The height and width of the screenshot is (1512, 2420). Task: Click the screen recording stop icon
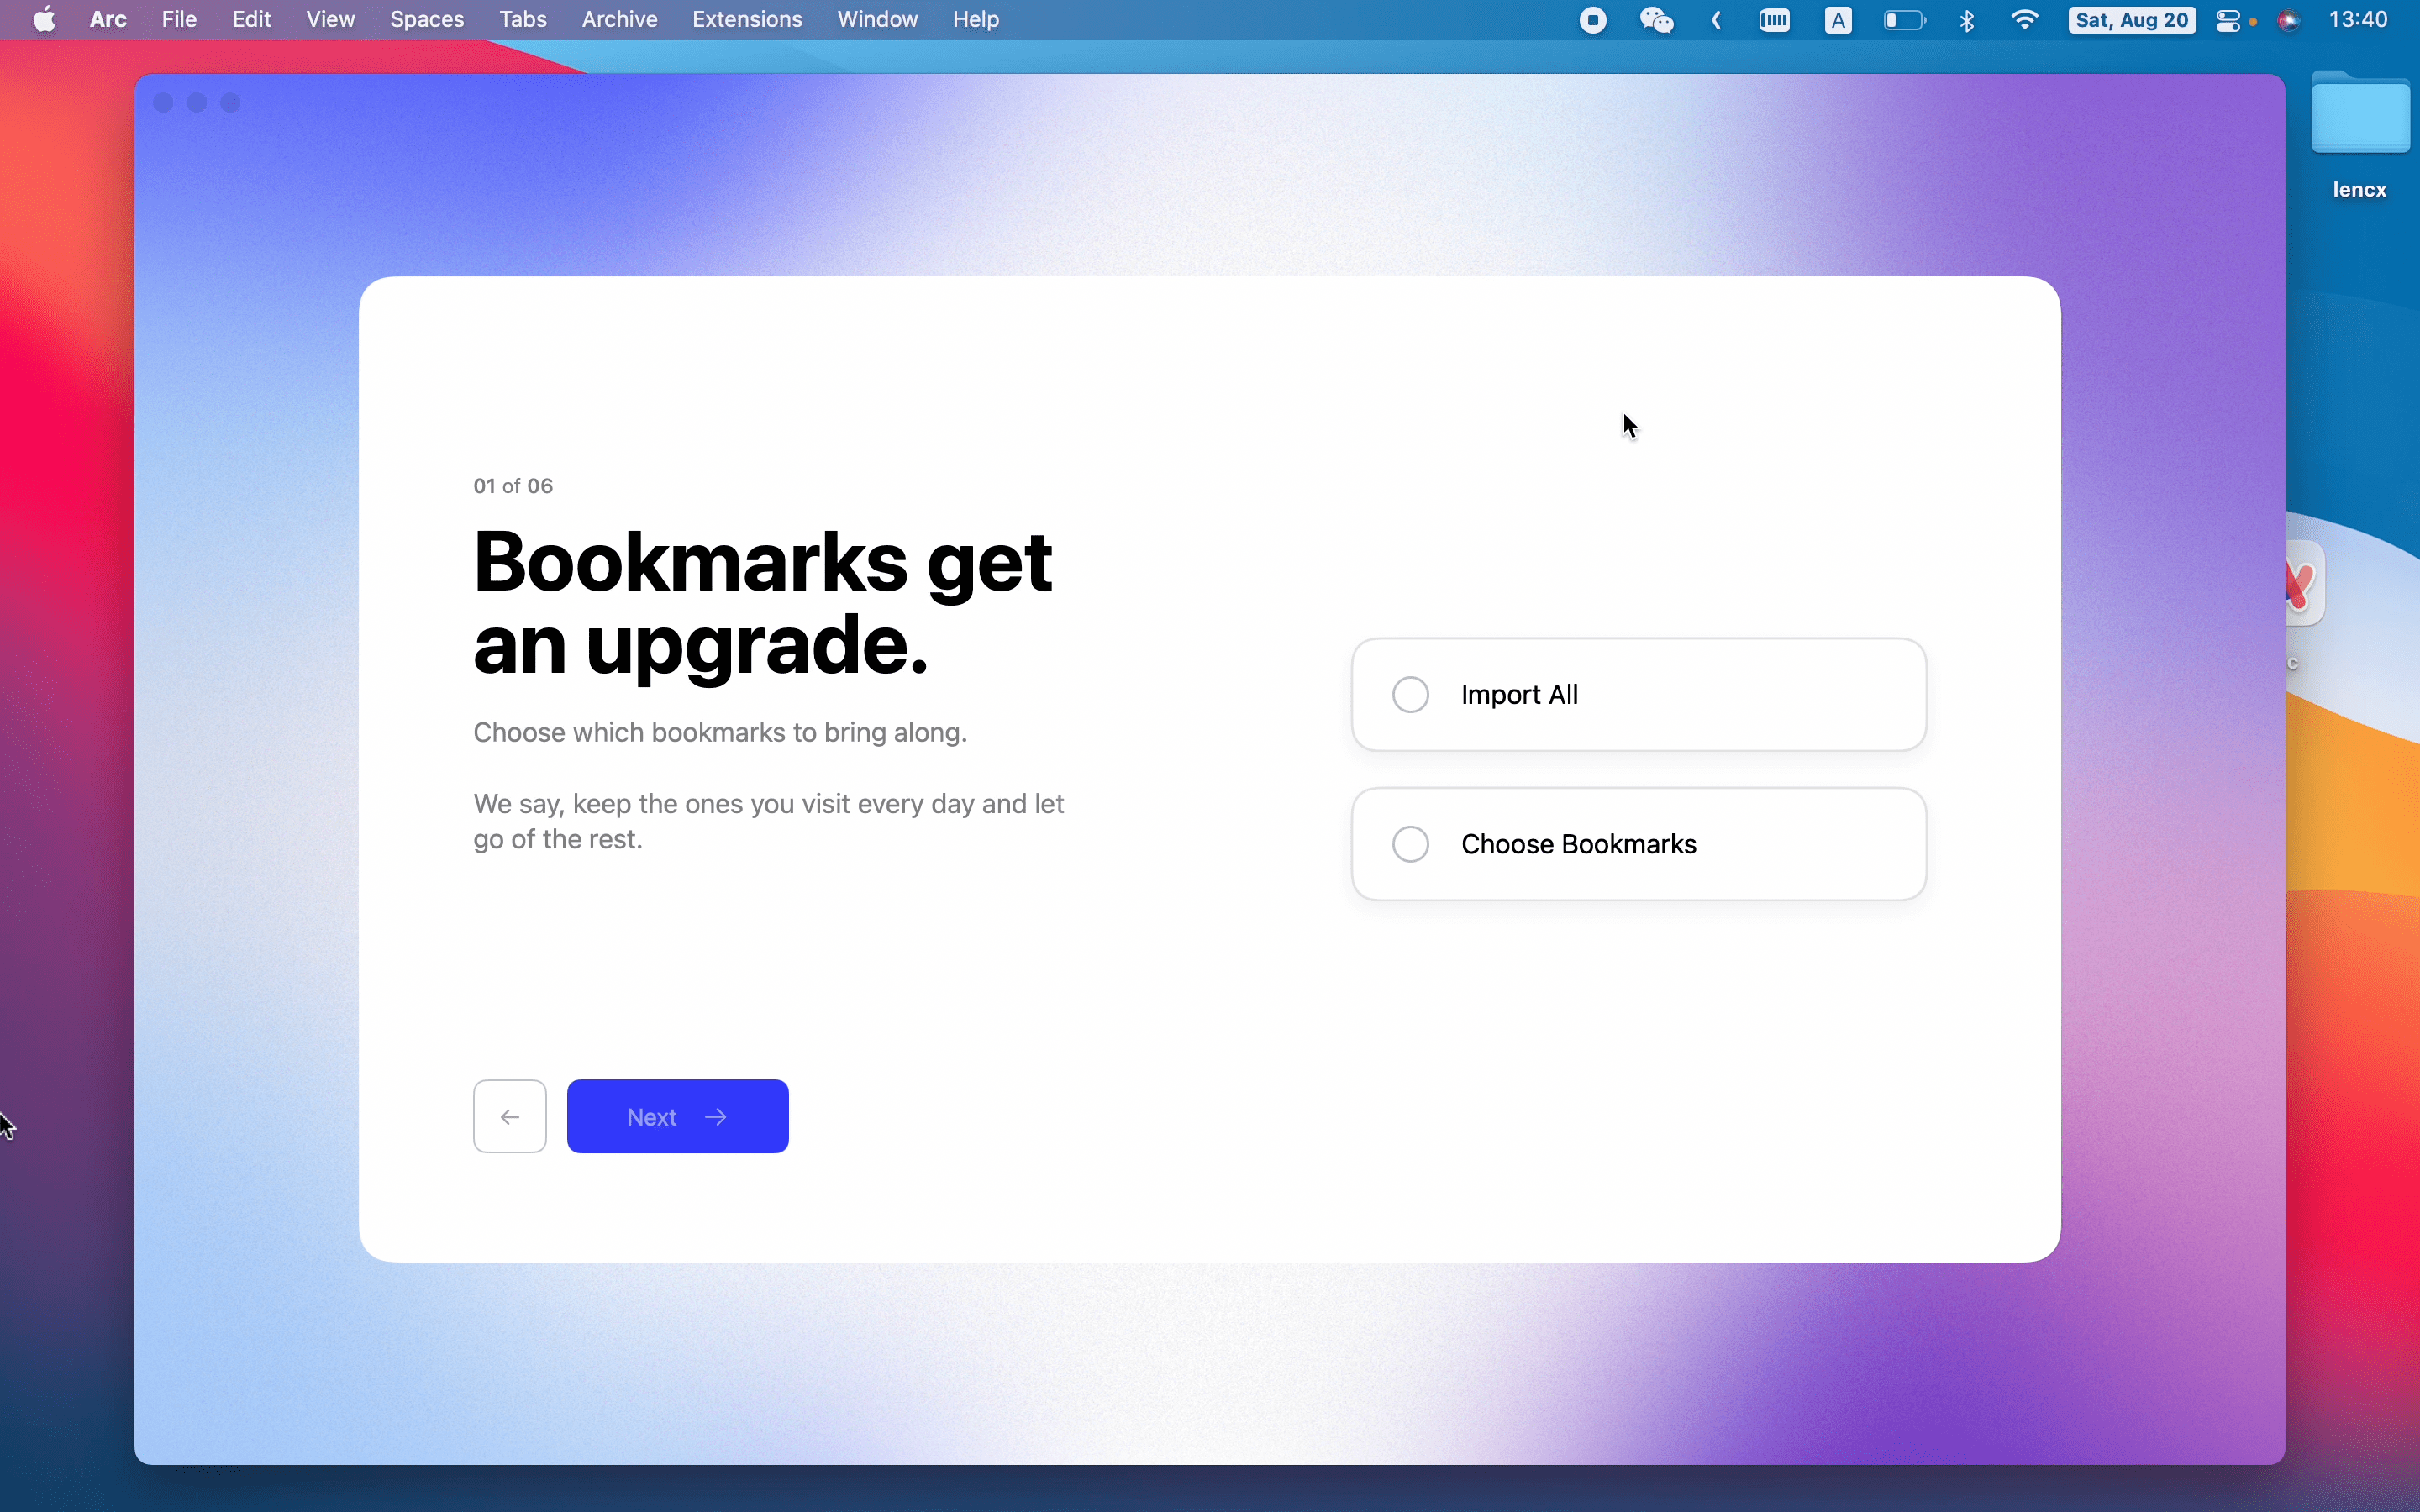pos(1593,20)
